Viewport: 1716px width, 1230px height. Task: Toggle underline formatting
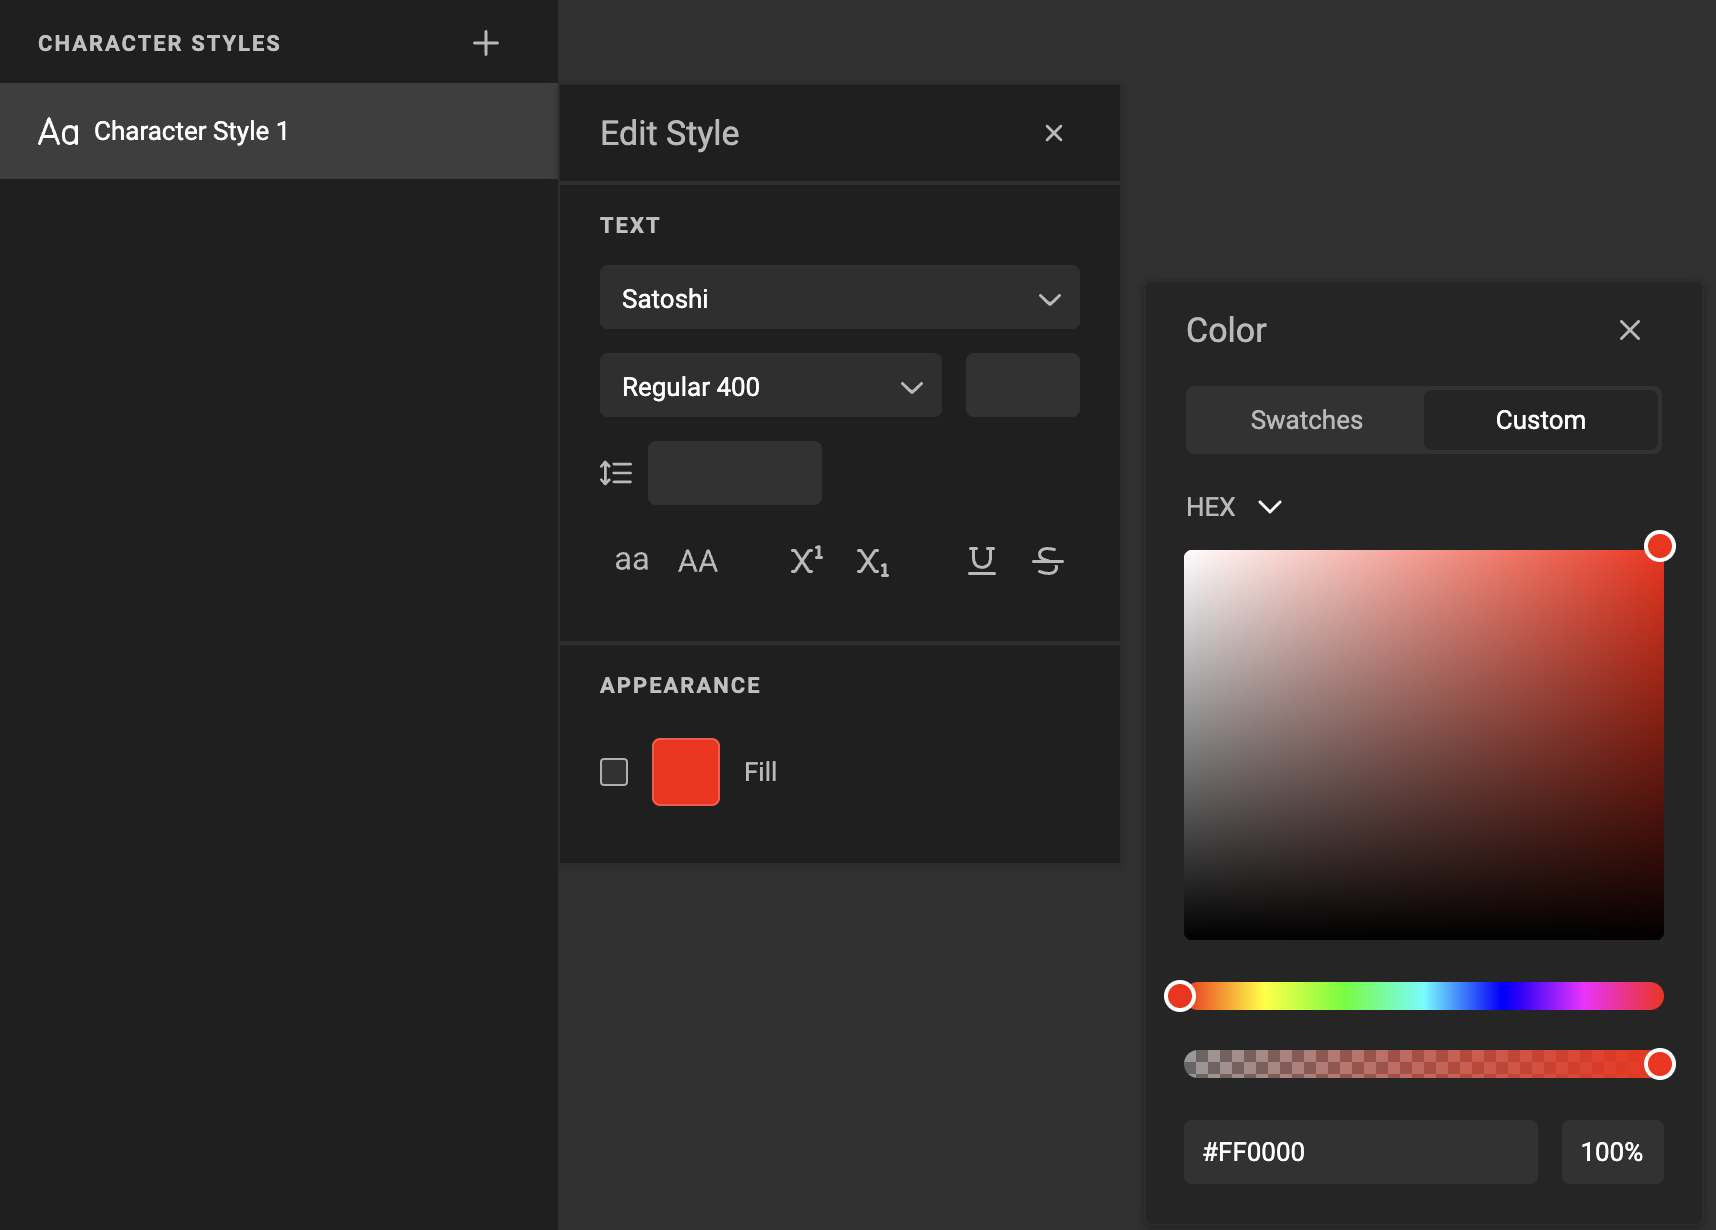click(981, 561)
